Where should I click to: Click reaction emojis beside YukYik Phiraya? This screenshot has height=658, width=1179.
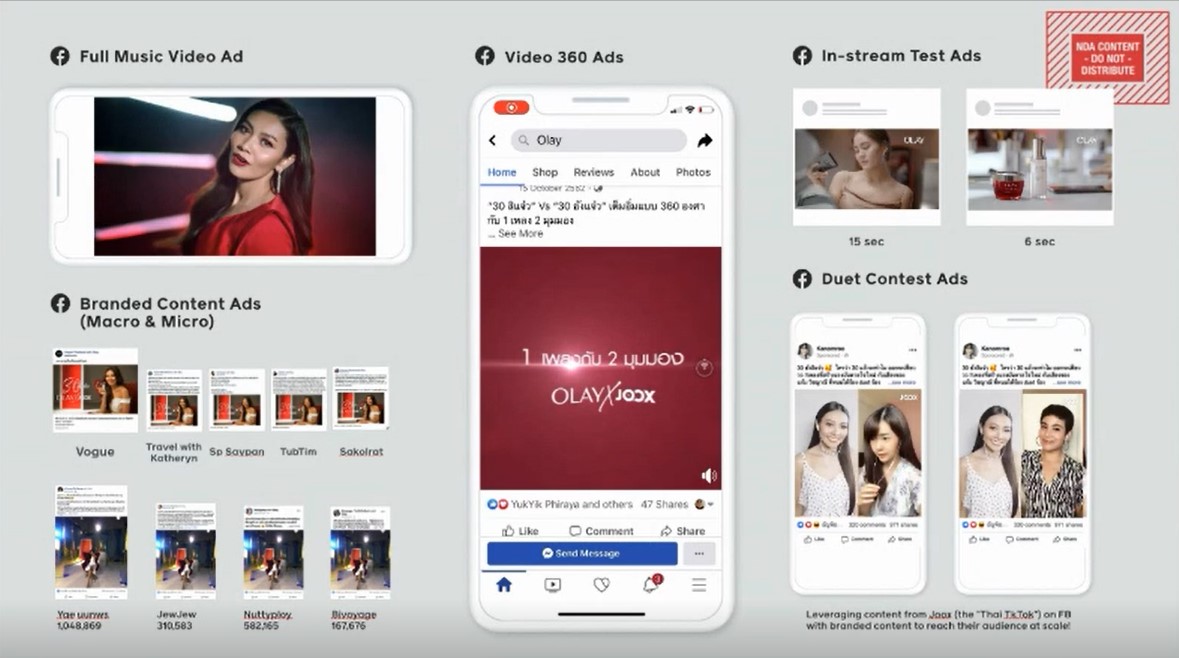click(x=498, y=504)
